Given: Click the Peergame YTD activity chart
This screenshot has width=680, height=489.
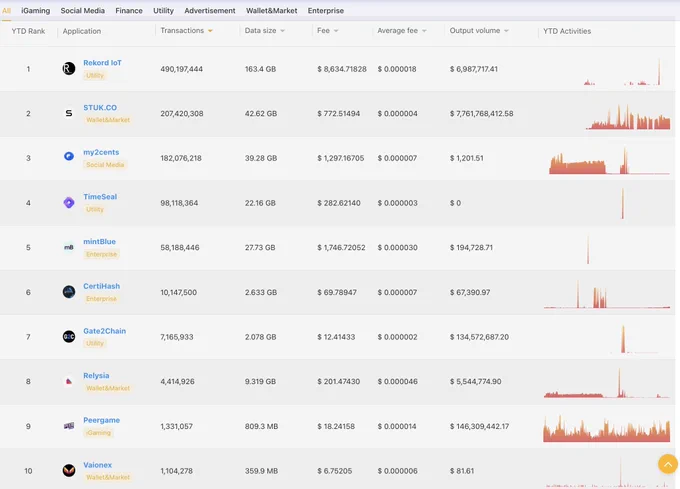Looking at the screenshot, I should tap(607, 428).
